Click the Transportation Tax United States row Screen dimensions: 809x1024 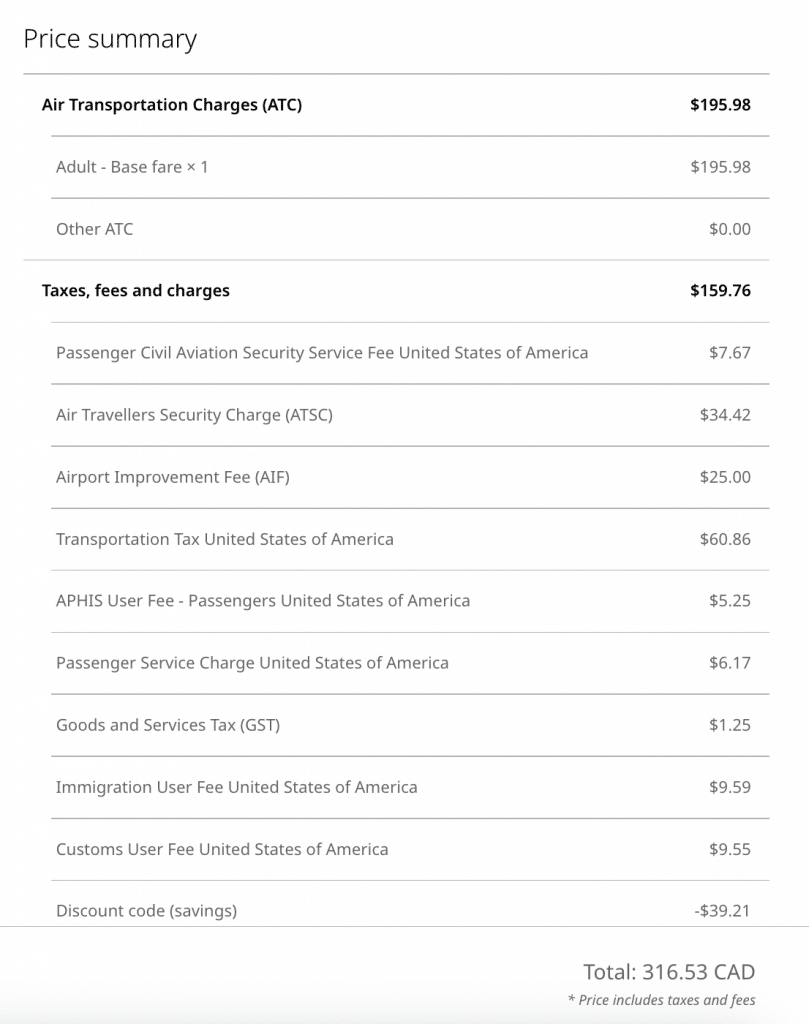225,539
